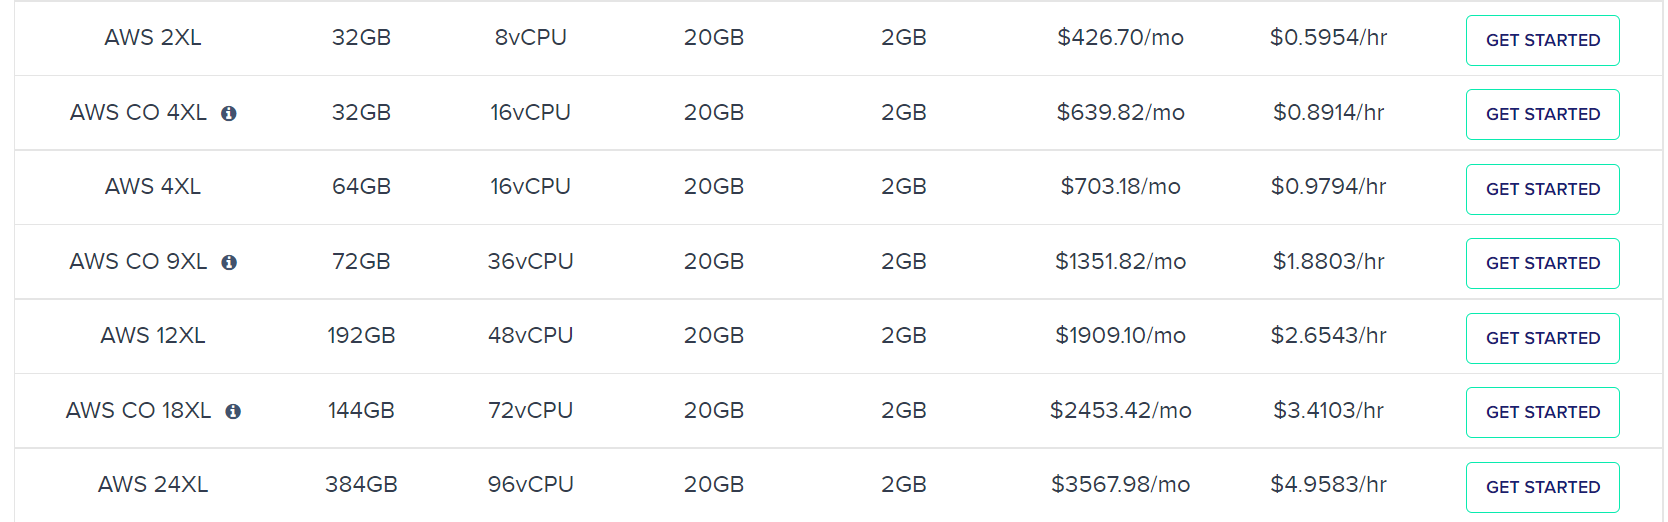1668x522 pixels.
Task: Get started with AWS 4XL plan
Action: point(1542,189)
